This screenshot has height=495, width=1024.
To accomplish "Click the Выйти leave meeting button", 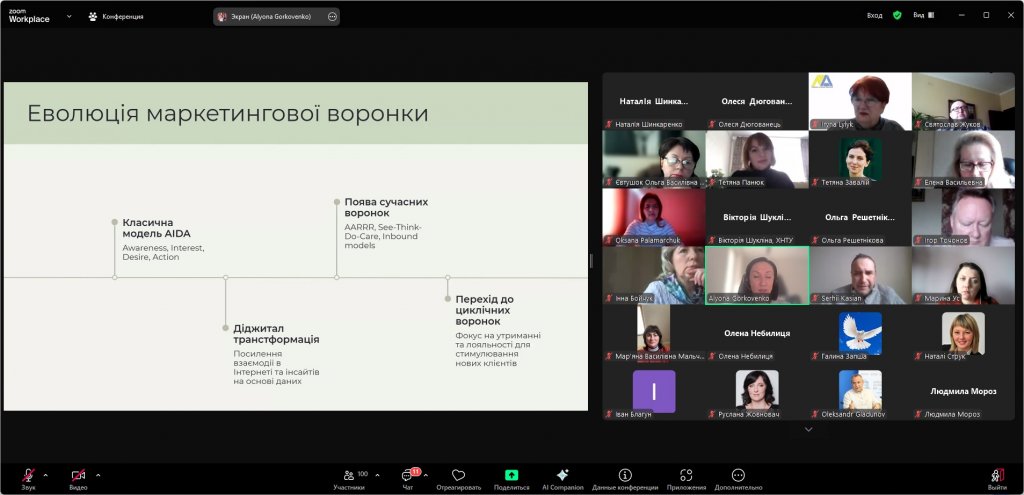I will pos(996,477).
